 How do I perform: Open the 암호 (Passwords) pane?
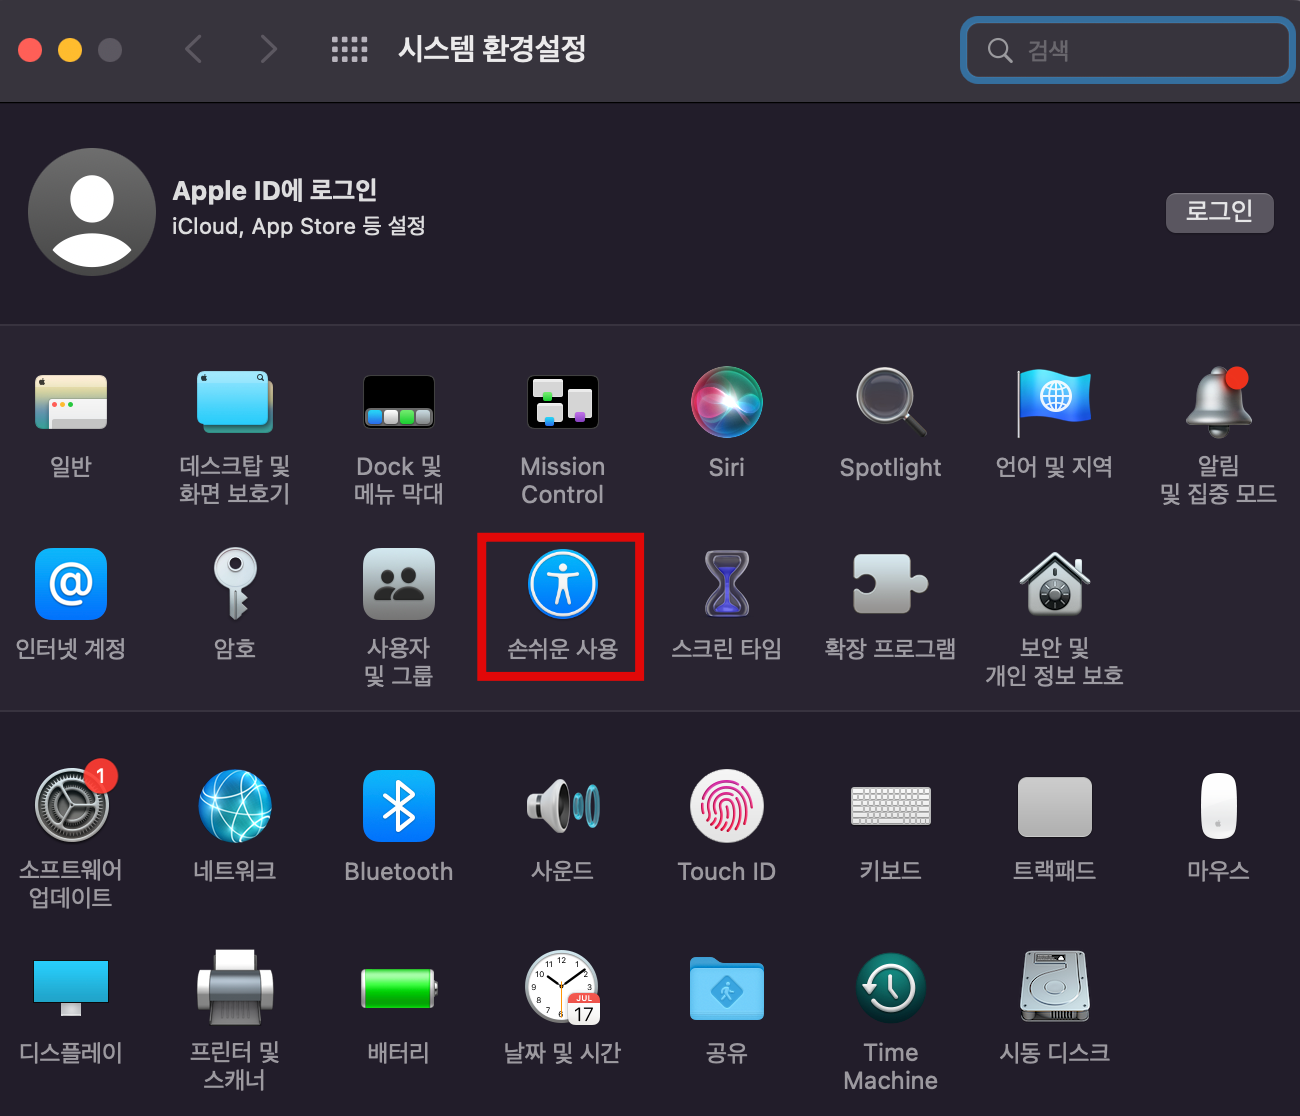tap(234, 584)
